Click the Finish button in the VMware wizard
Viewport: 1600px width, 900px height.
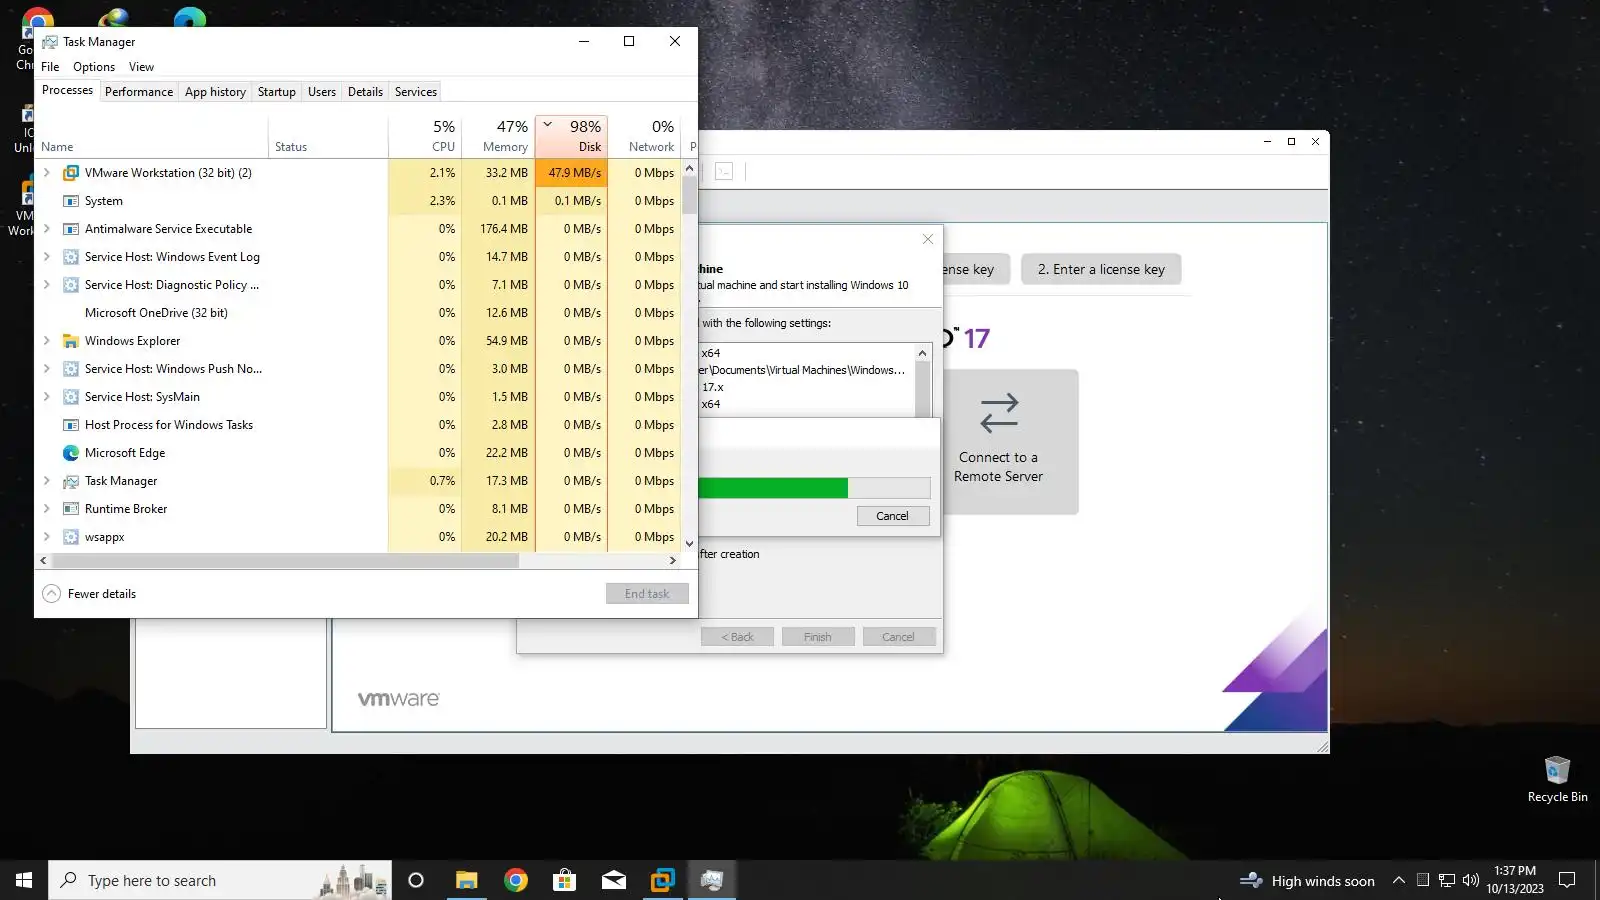pos(818,637)
